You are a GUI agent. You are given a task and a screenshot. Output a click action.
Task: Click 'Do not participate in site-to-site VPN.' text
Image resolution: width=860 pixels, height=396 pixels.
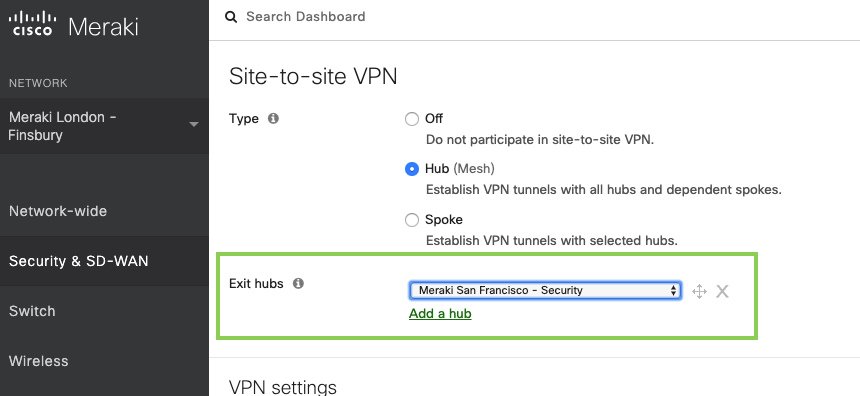point(540,139)
